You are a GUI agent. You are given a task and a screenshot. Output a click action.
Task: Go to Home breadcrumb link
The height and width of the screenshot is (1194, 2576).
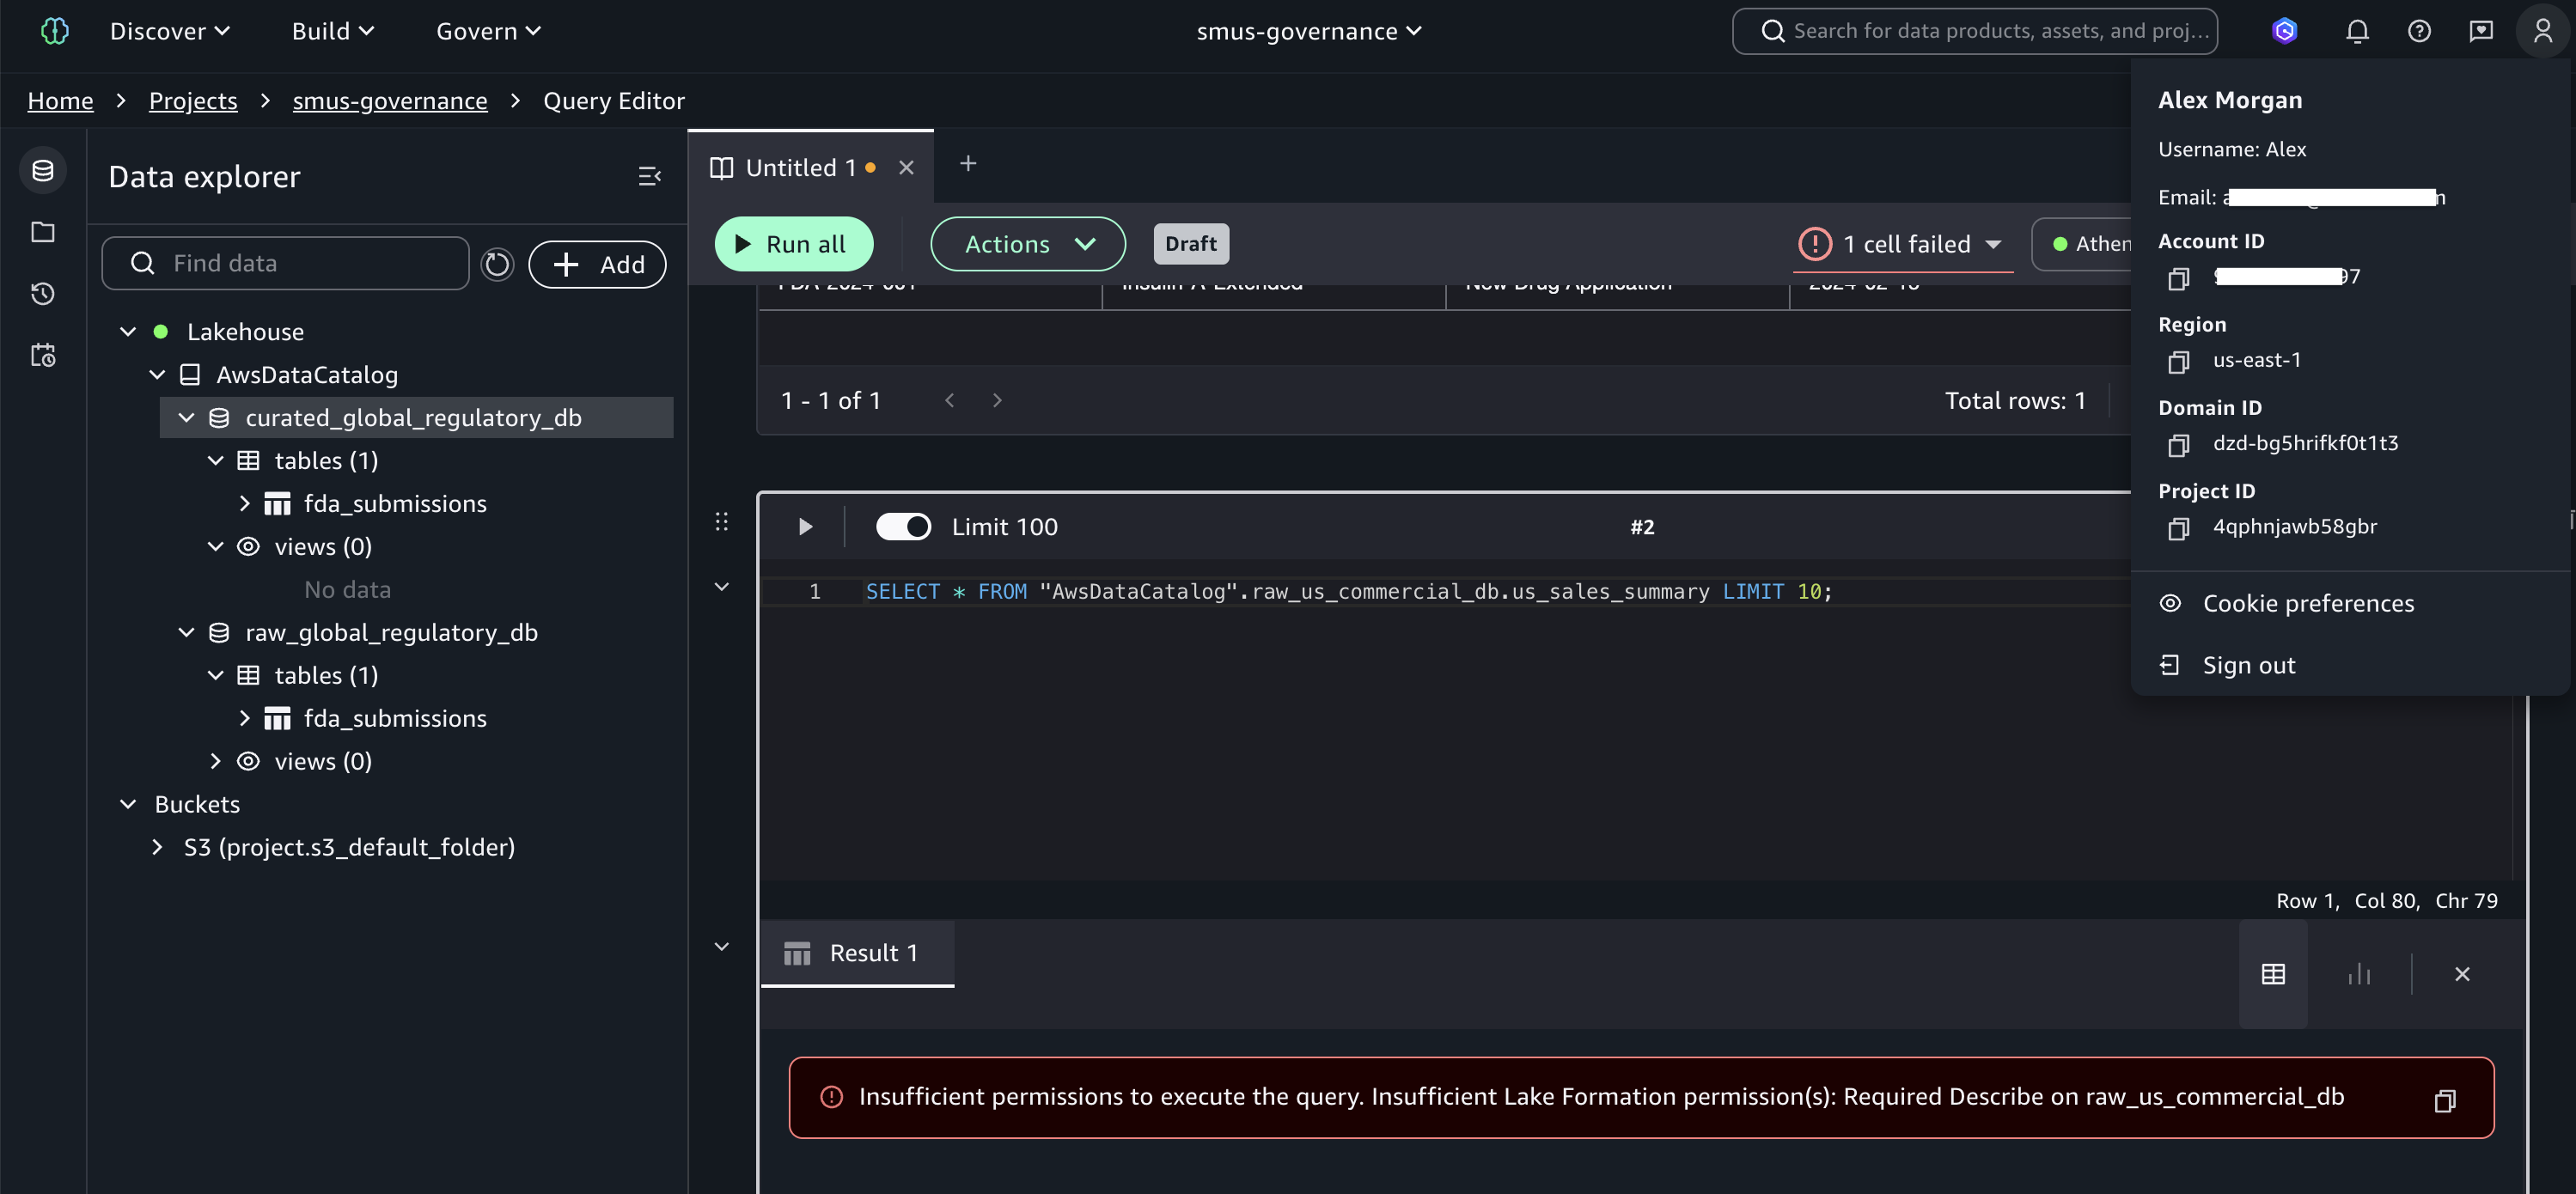pos(60,101)
